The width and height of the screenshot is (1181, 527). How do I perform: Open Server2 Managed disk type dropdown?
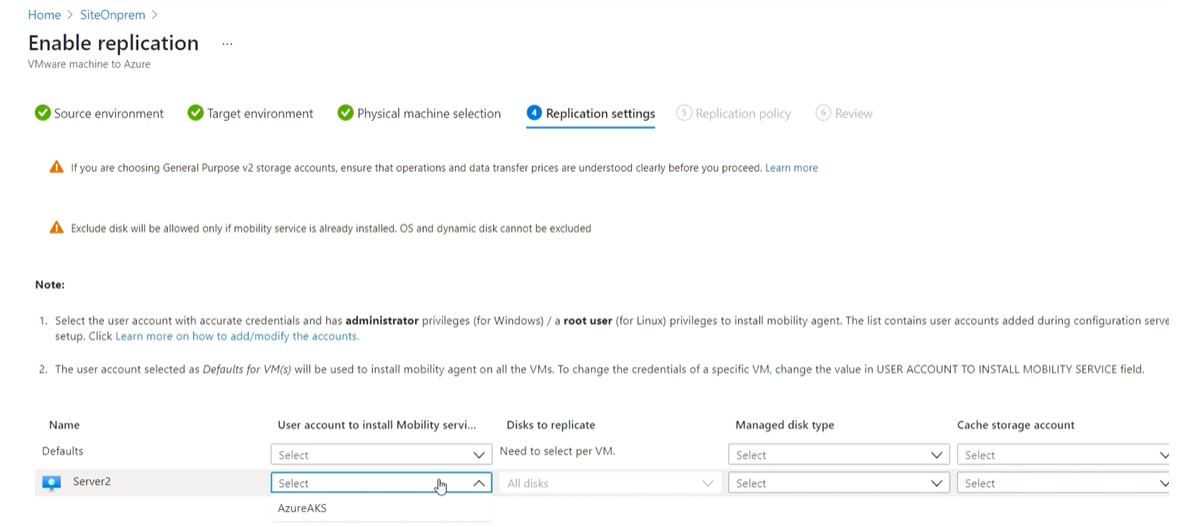pyautogui.click(x=838, y=483)
